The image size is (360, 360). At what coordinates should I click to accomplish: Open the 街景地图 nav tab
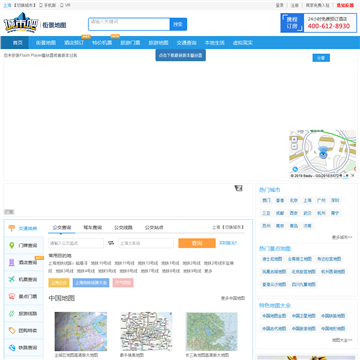[46, 43]
